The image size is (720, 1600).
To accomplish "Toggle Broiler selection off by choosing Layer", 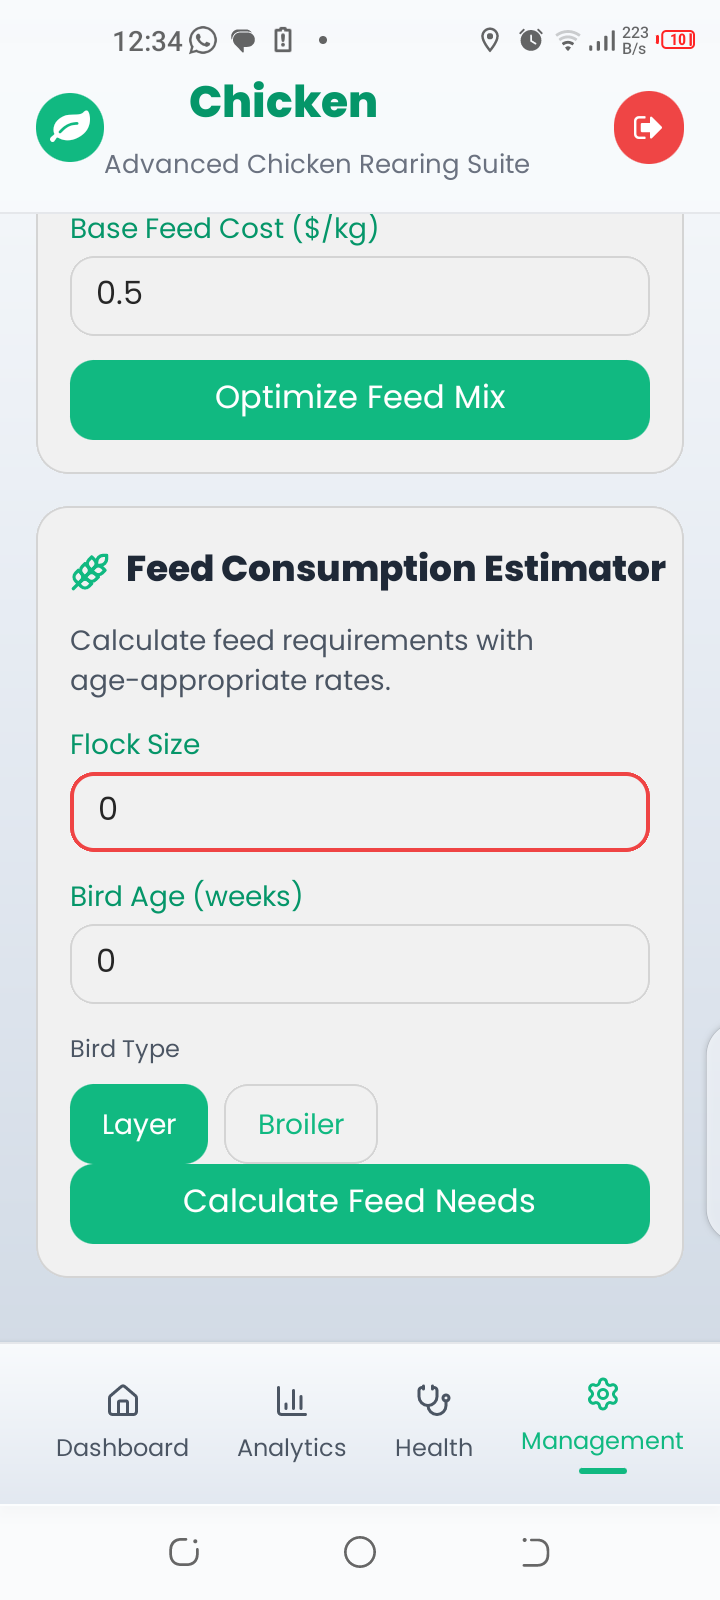I will (x=139, y=1124).
